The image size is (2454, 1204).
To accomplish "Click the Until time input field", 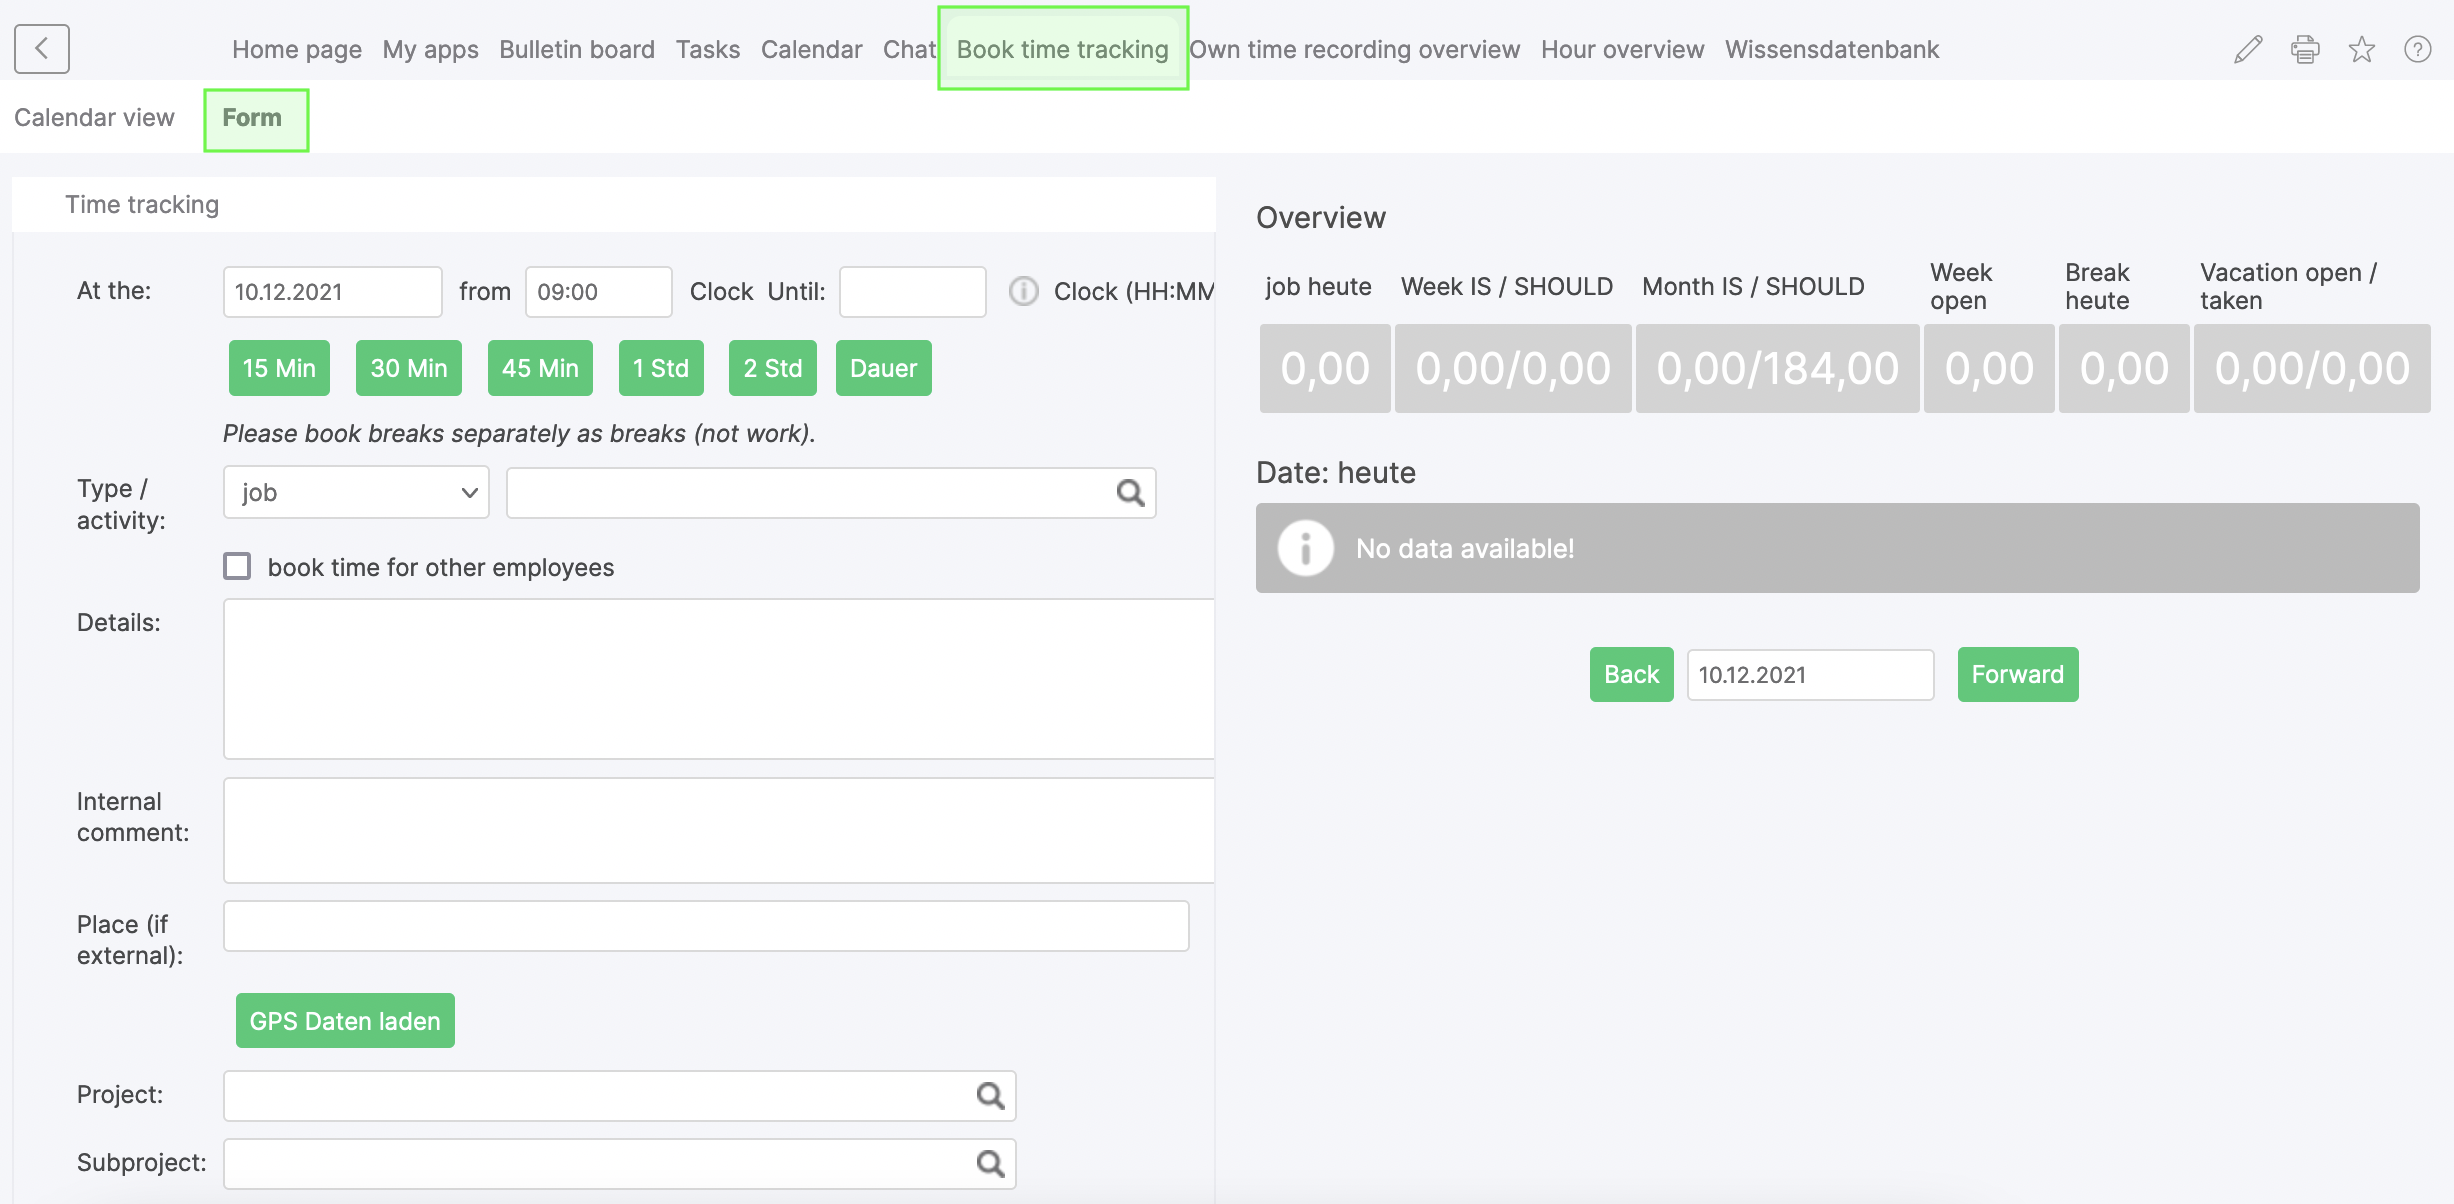I will click(x=912, y=292).
